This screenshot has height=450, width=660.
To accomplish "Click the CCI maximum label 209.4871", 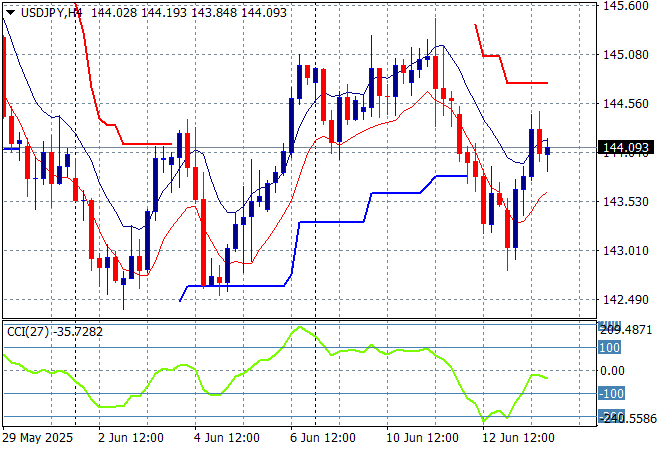I will click(x=625, y=330).
